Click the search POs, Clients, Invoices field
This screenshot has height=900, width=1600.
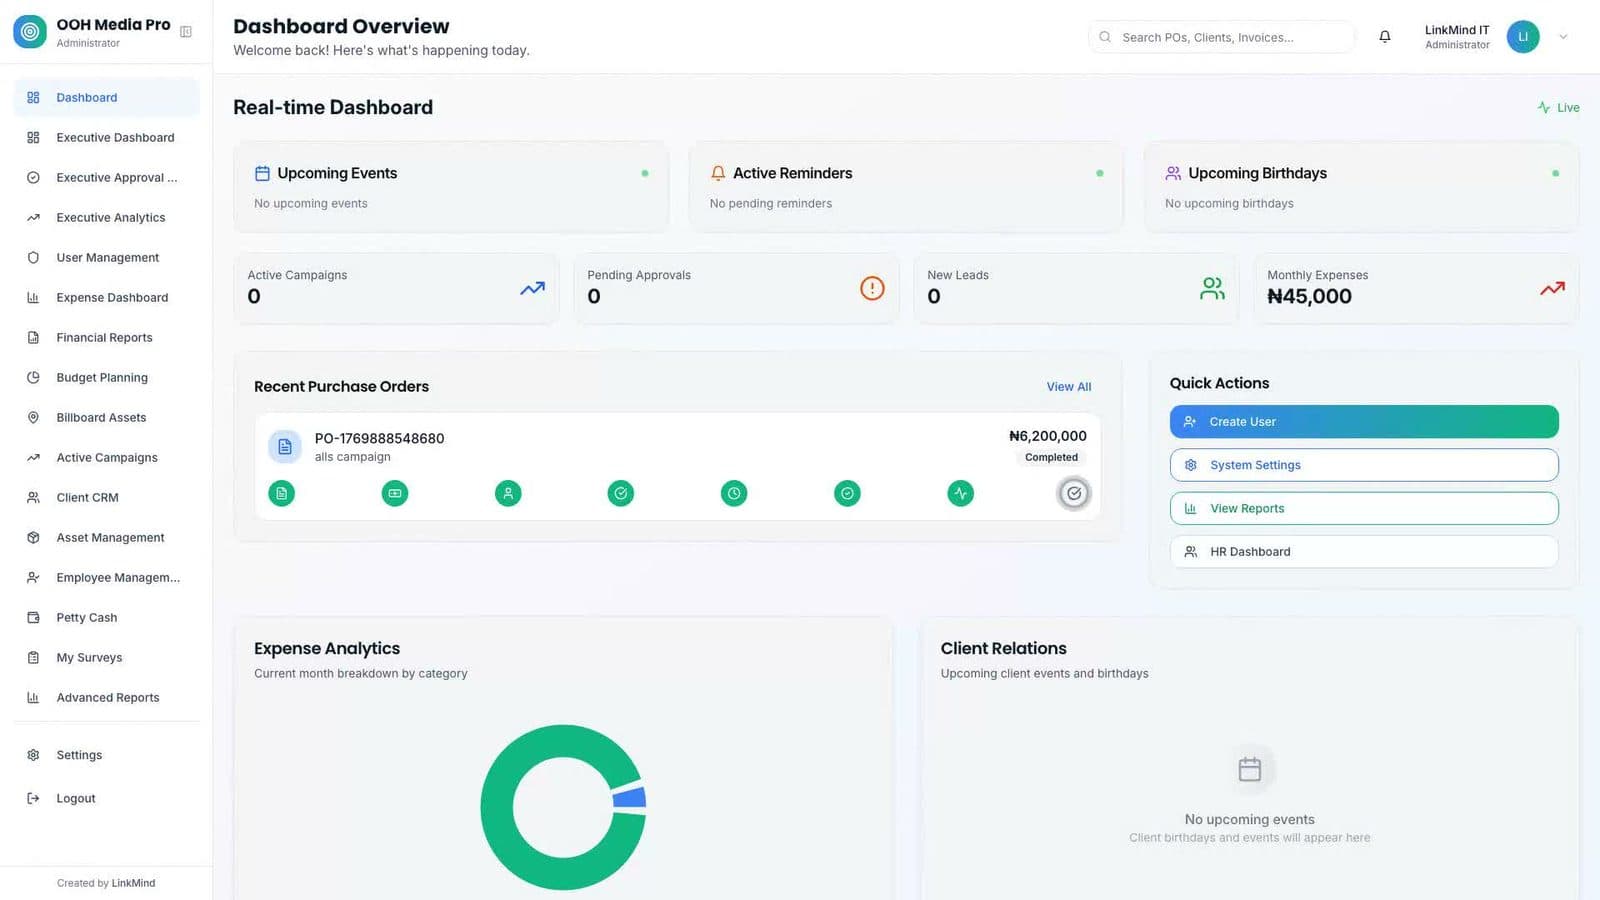pyautogui.click(x=1221, y=37)
